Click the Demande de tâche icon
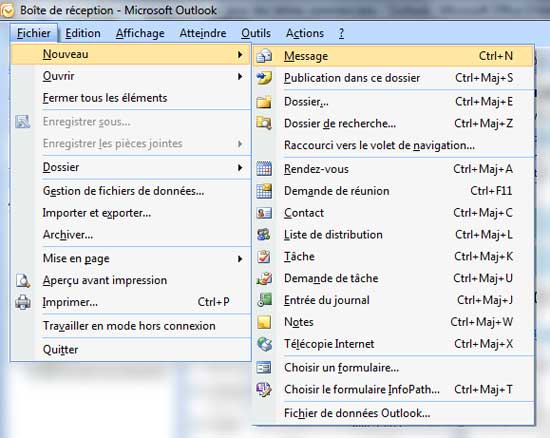The width and height of the screenshot is (550, 438). coord(264,278)
